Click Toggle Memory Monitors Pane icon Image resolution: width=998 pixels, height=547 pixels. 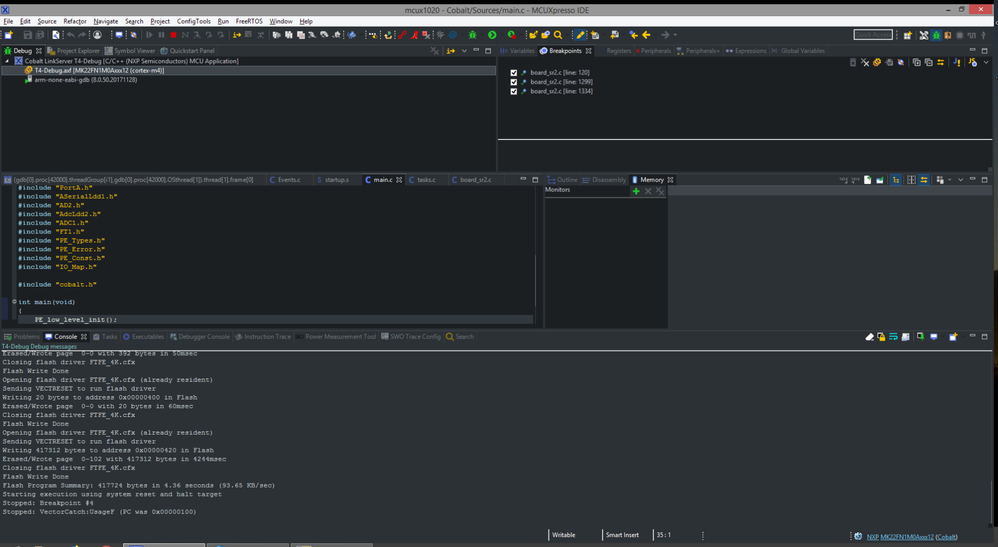[x=896, y=180]
